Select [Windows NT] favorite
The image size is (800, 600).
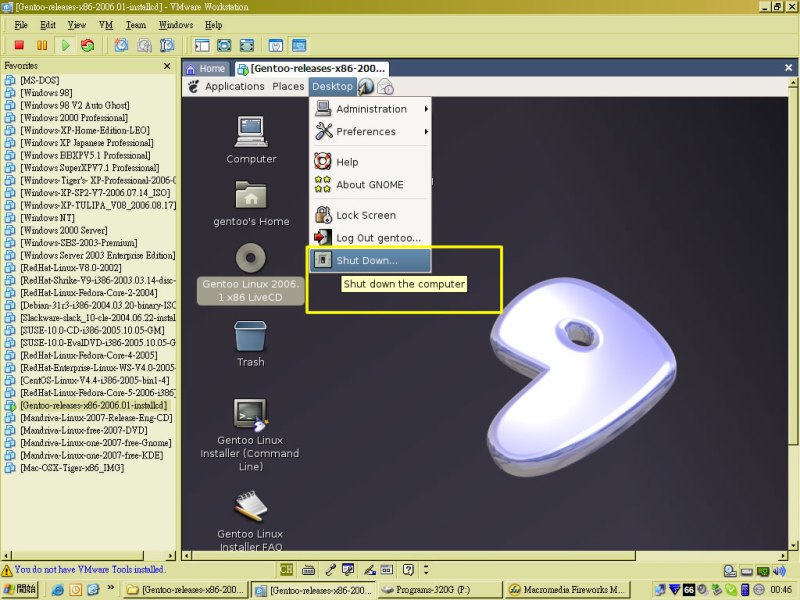click(47, 218)
